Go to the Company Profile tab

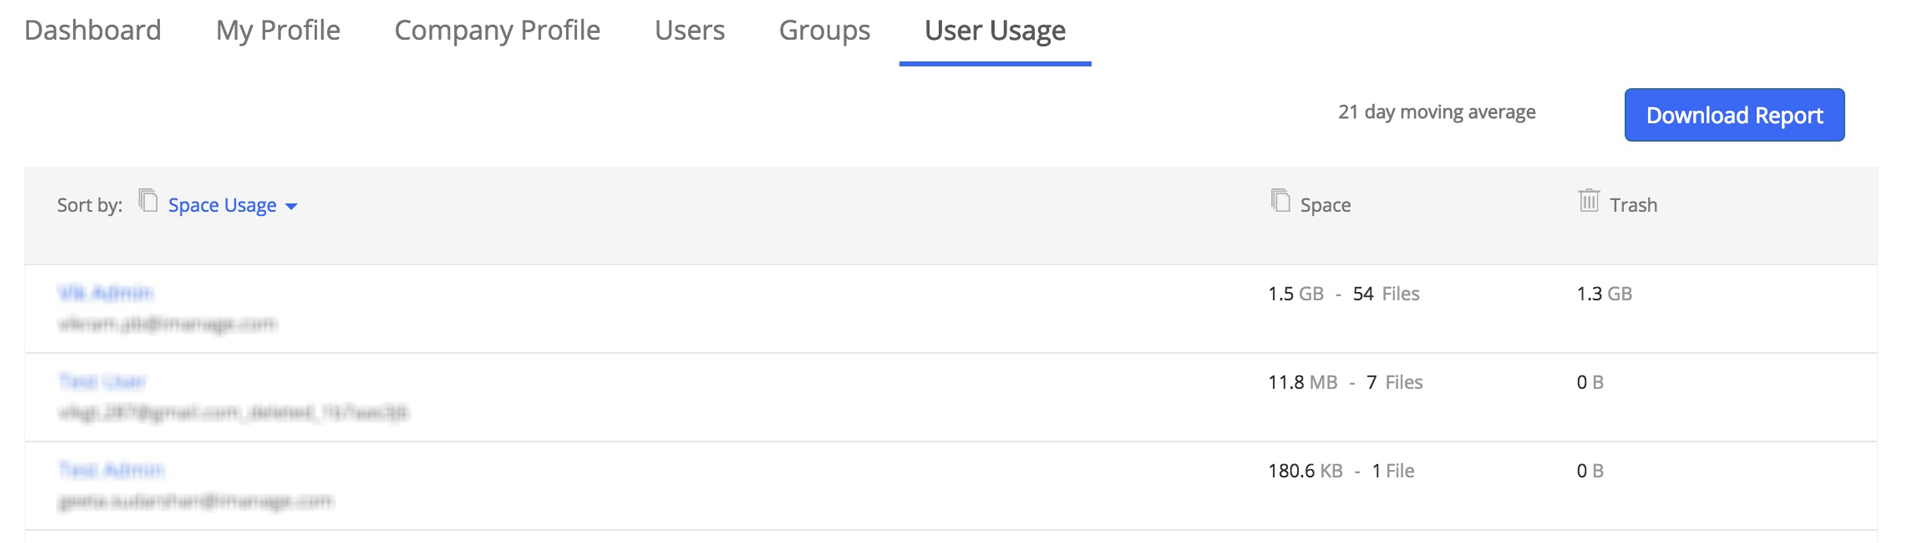(x=497, y=30)
